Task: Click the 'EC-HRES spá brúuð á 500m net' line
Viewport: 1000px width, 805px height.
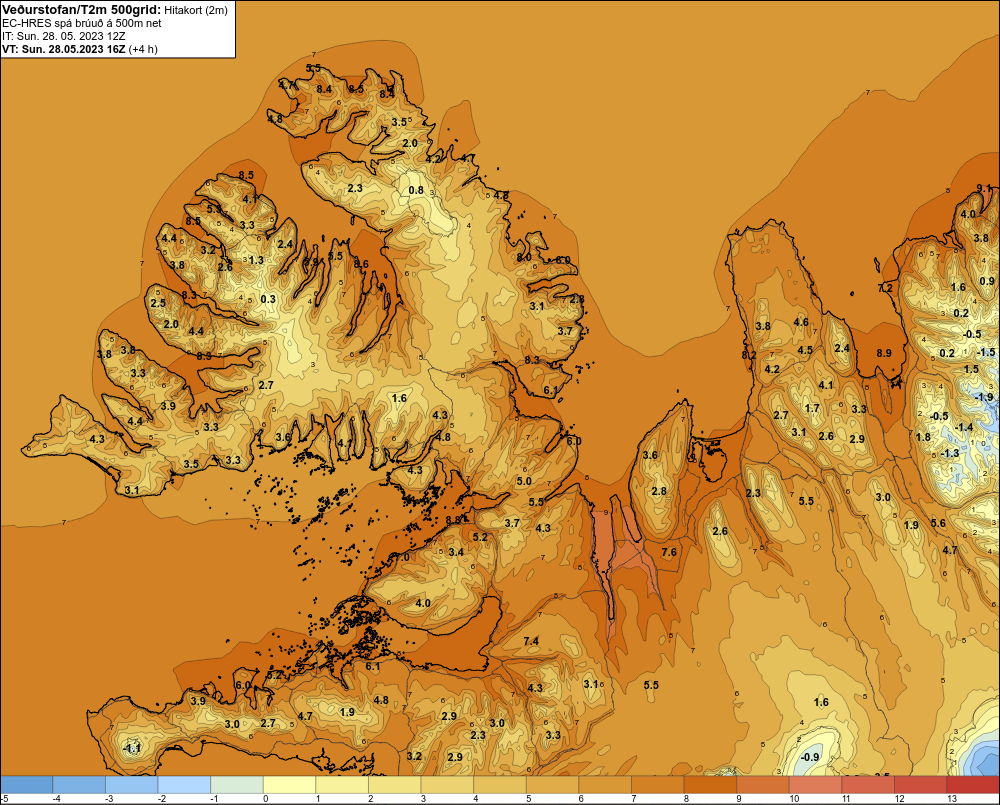Action: [82, 23]
